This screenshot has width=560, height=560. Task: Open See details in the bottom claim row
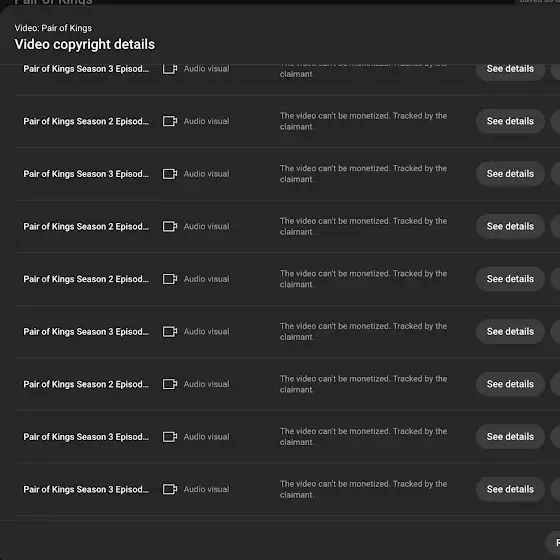click(510, 489)
